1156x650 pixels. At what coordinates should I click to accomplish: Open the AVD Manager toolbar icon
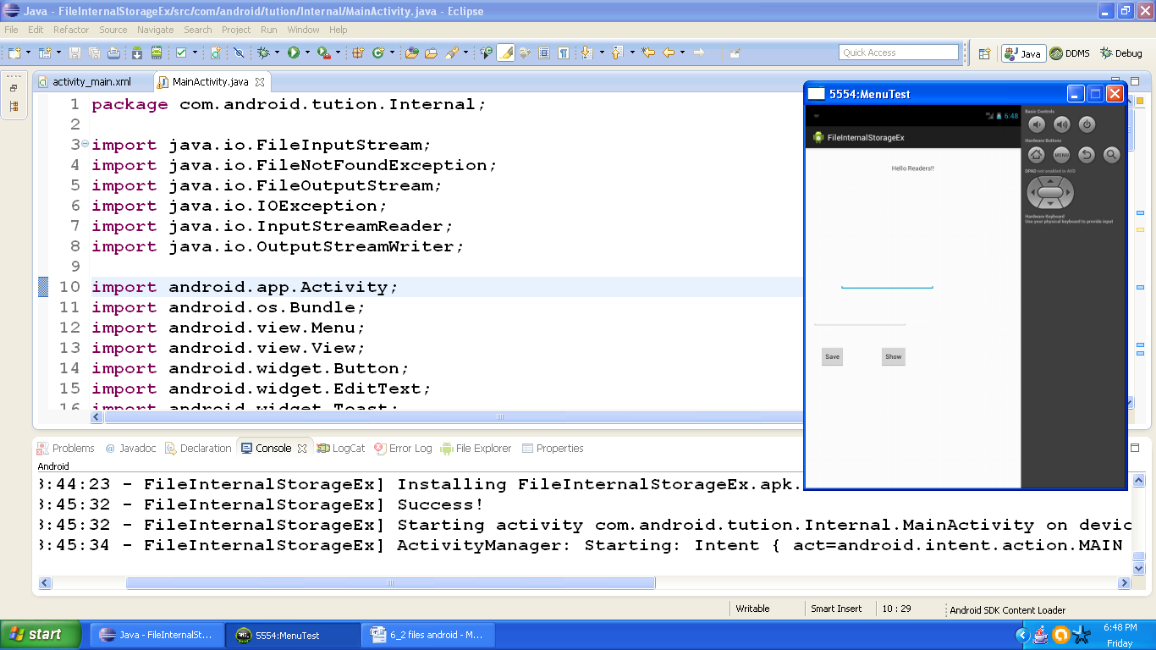pyautogui.click(x=157, y=51)
